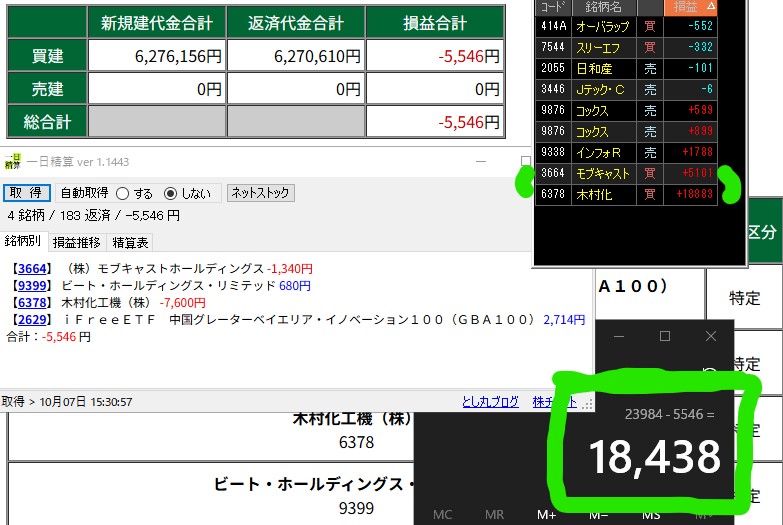Select the する auto-fetch radio button
Viewport: 783px width, 525px height.
[123, 193]
